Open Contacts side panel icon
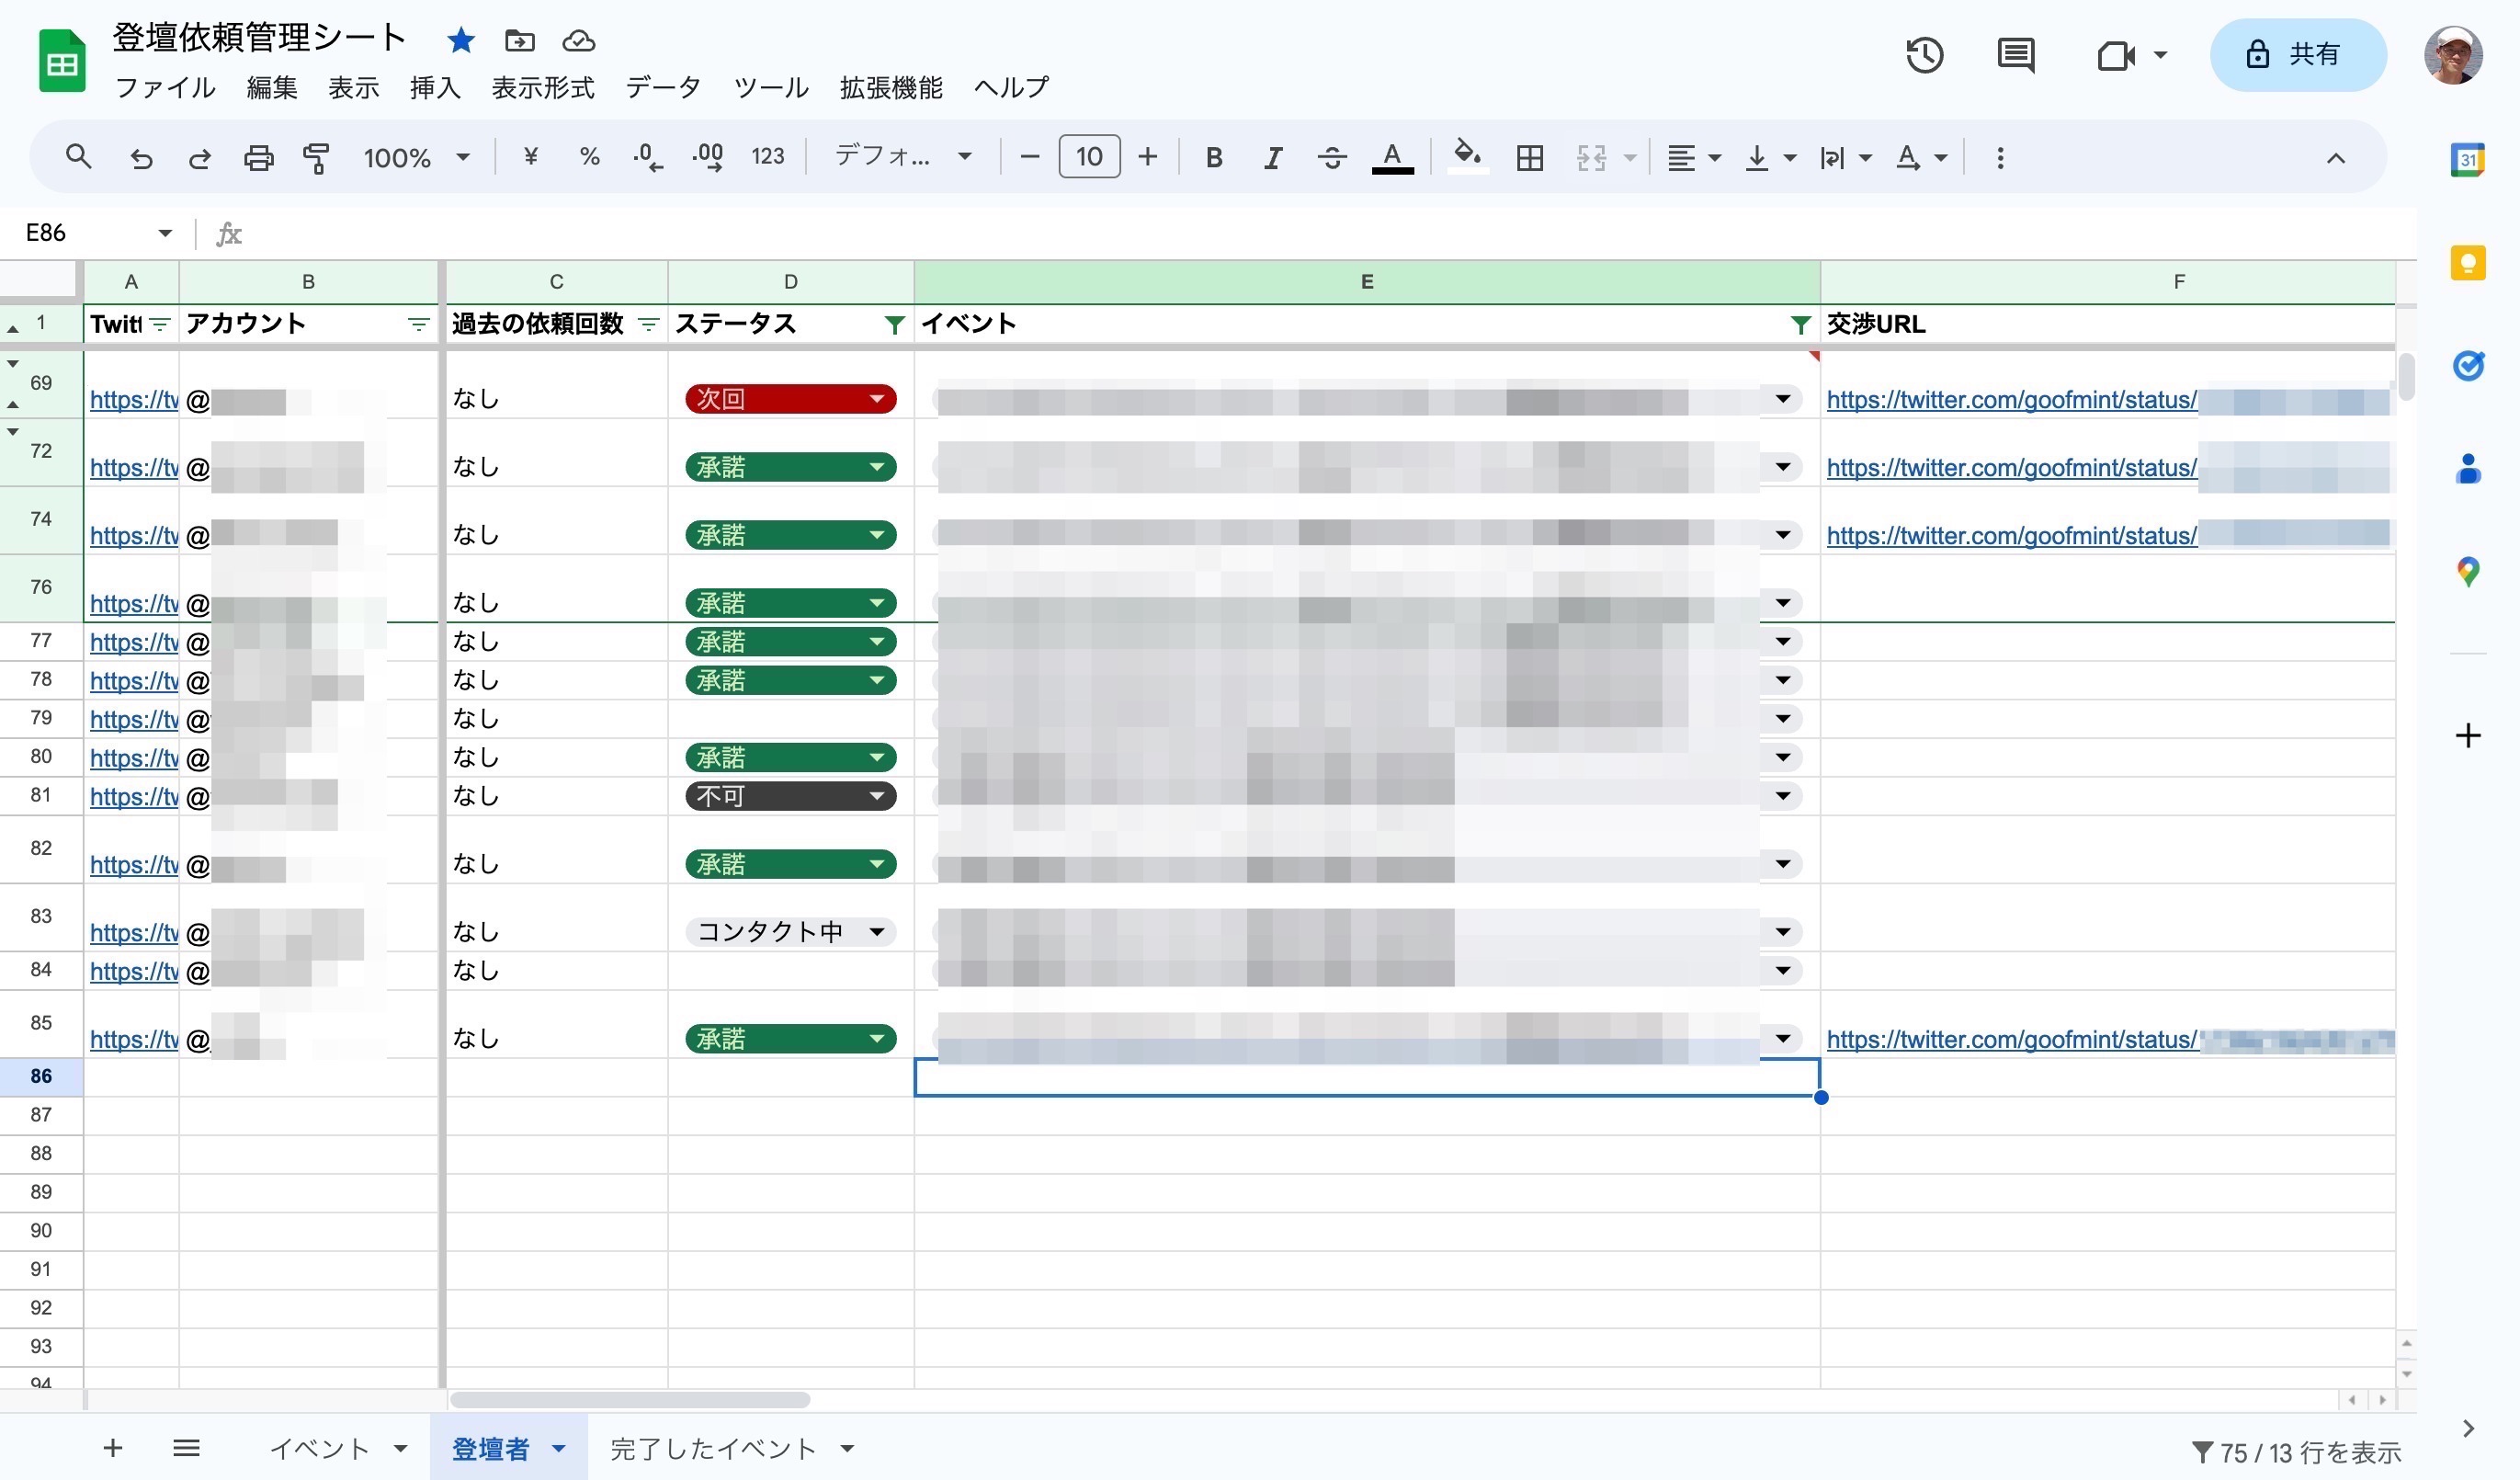2520x1480 pixels. [2468, 469]
